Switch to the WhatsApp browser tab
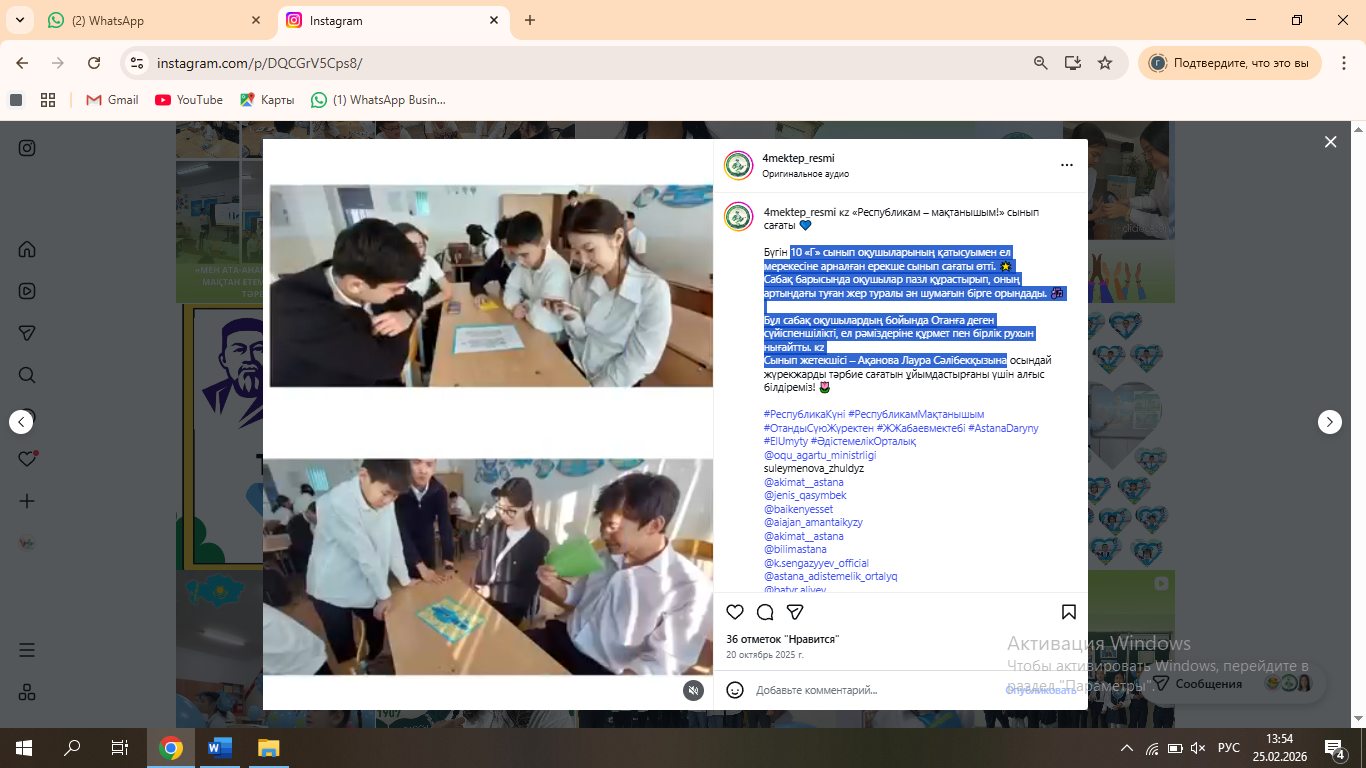The image size is (1366, 768). pyautogui.click(x=150, y=20)
